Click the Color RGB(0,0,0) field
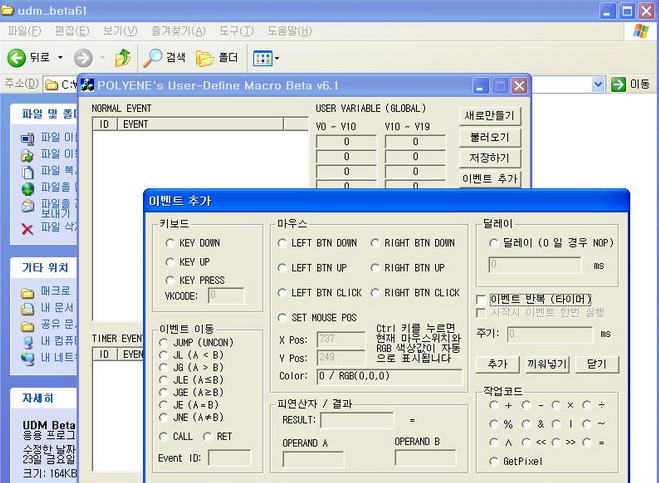Screen dimensions: 659x483 click(x=389, y=376)
